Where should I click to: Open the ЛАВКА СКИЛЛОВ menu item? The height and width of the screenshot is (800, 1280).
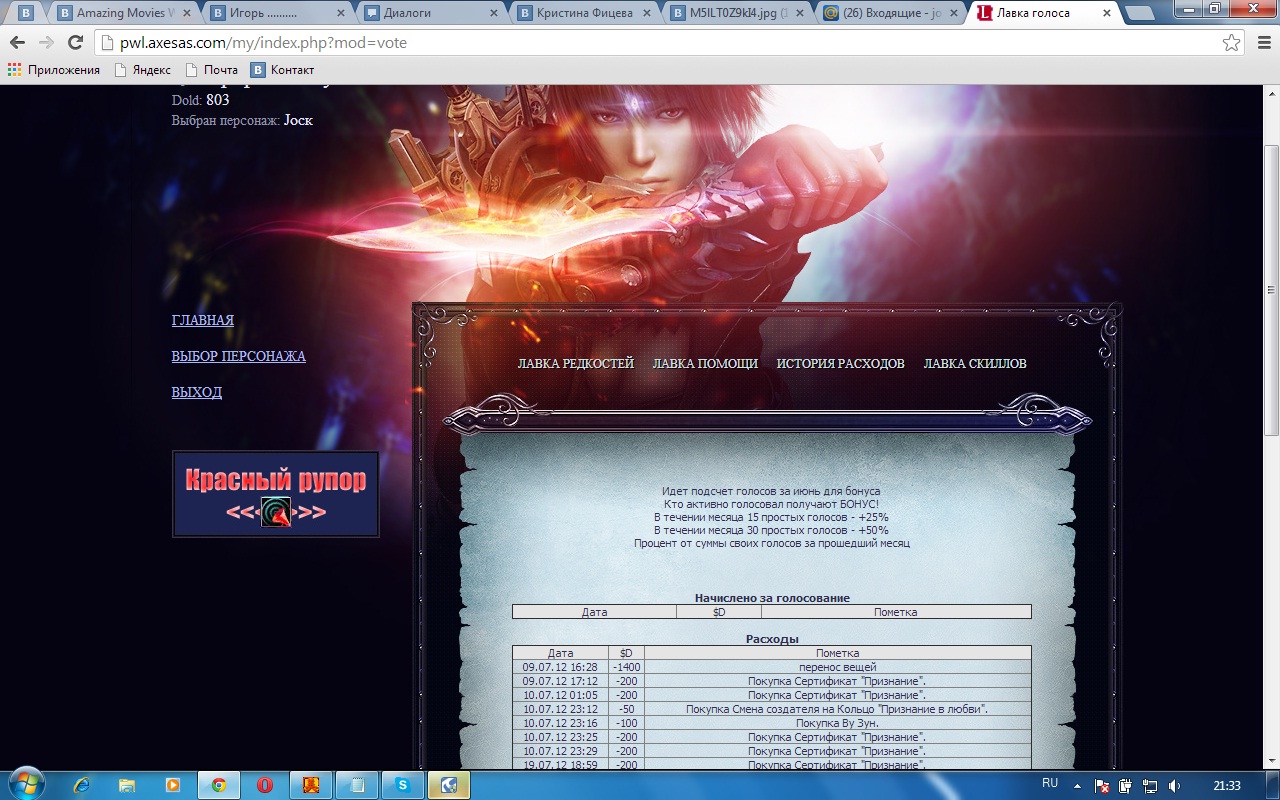tap(975, 364)
